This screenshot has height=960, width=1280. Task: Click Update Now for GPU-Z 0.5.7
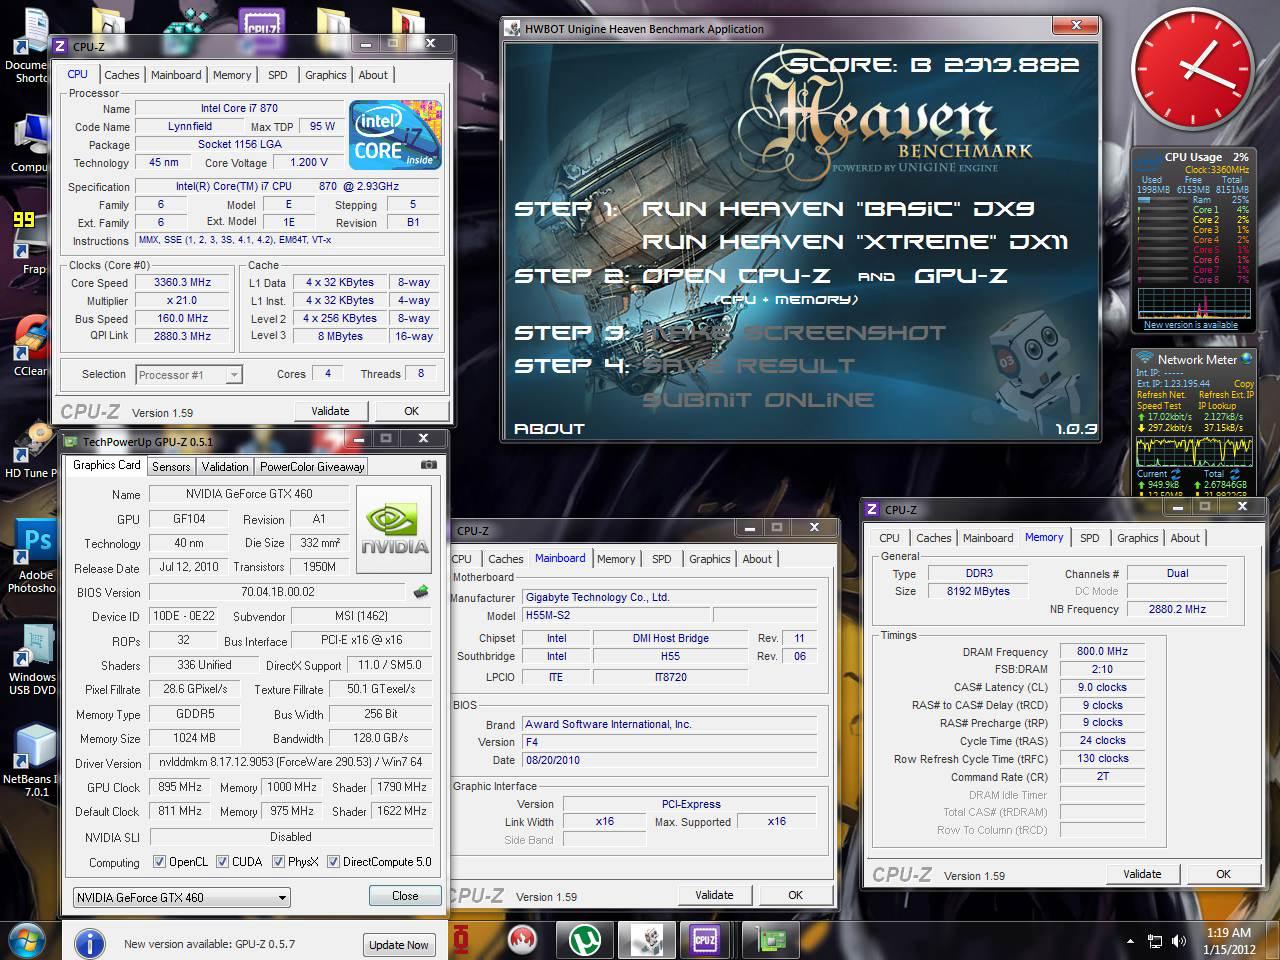pos(399,945)
